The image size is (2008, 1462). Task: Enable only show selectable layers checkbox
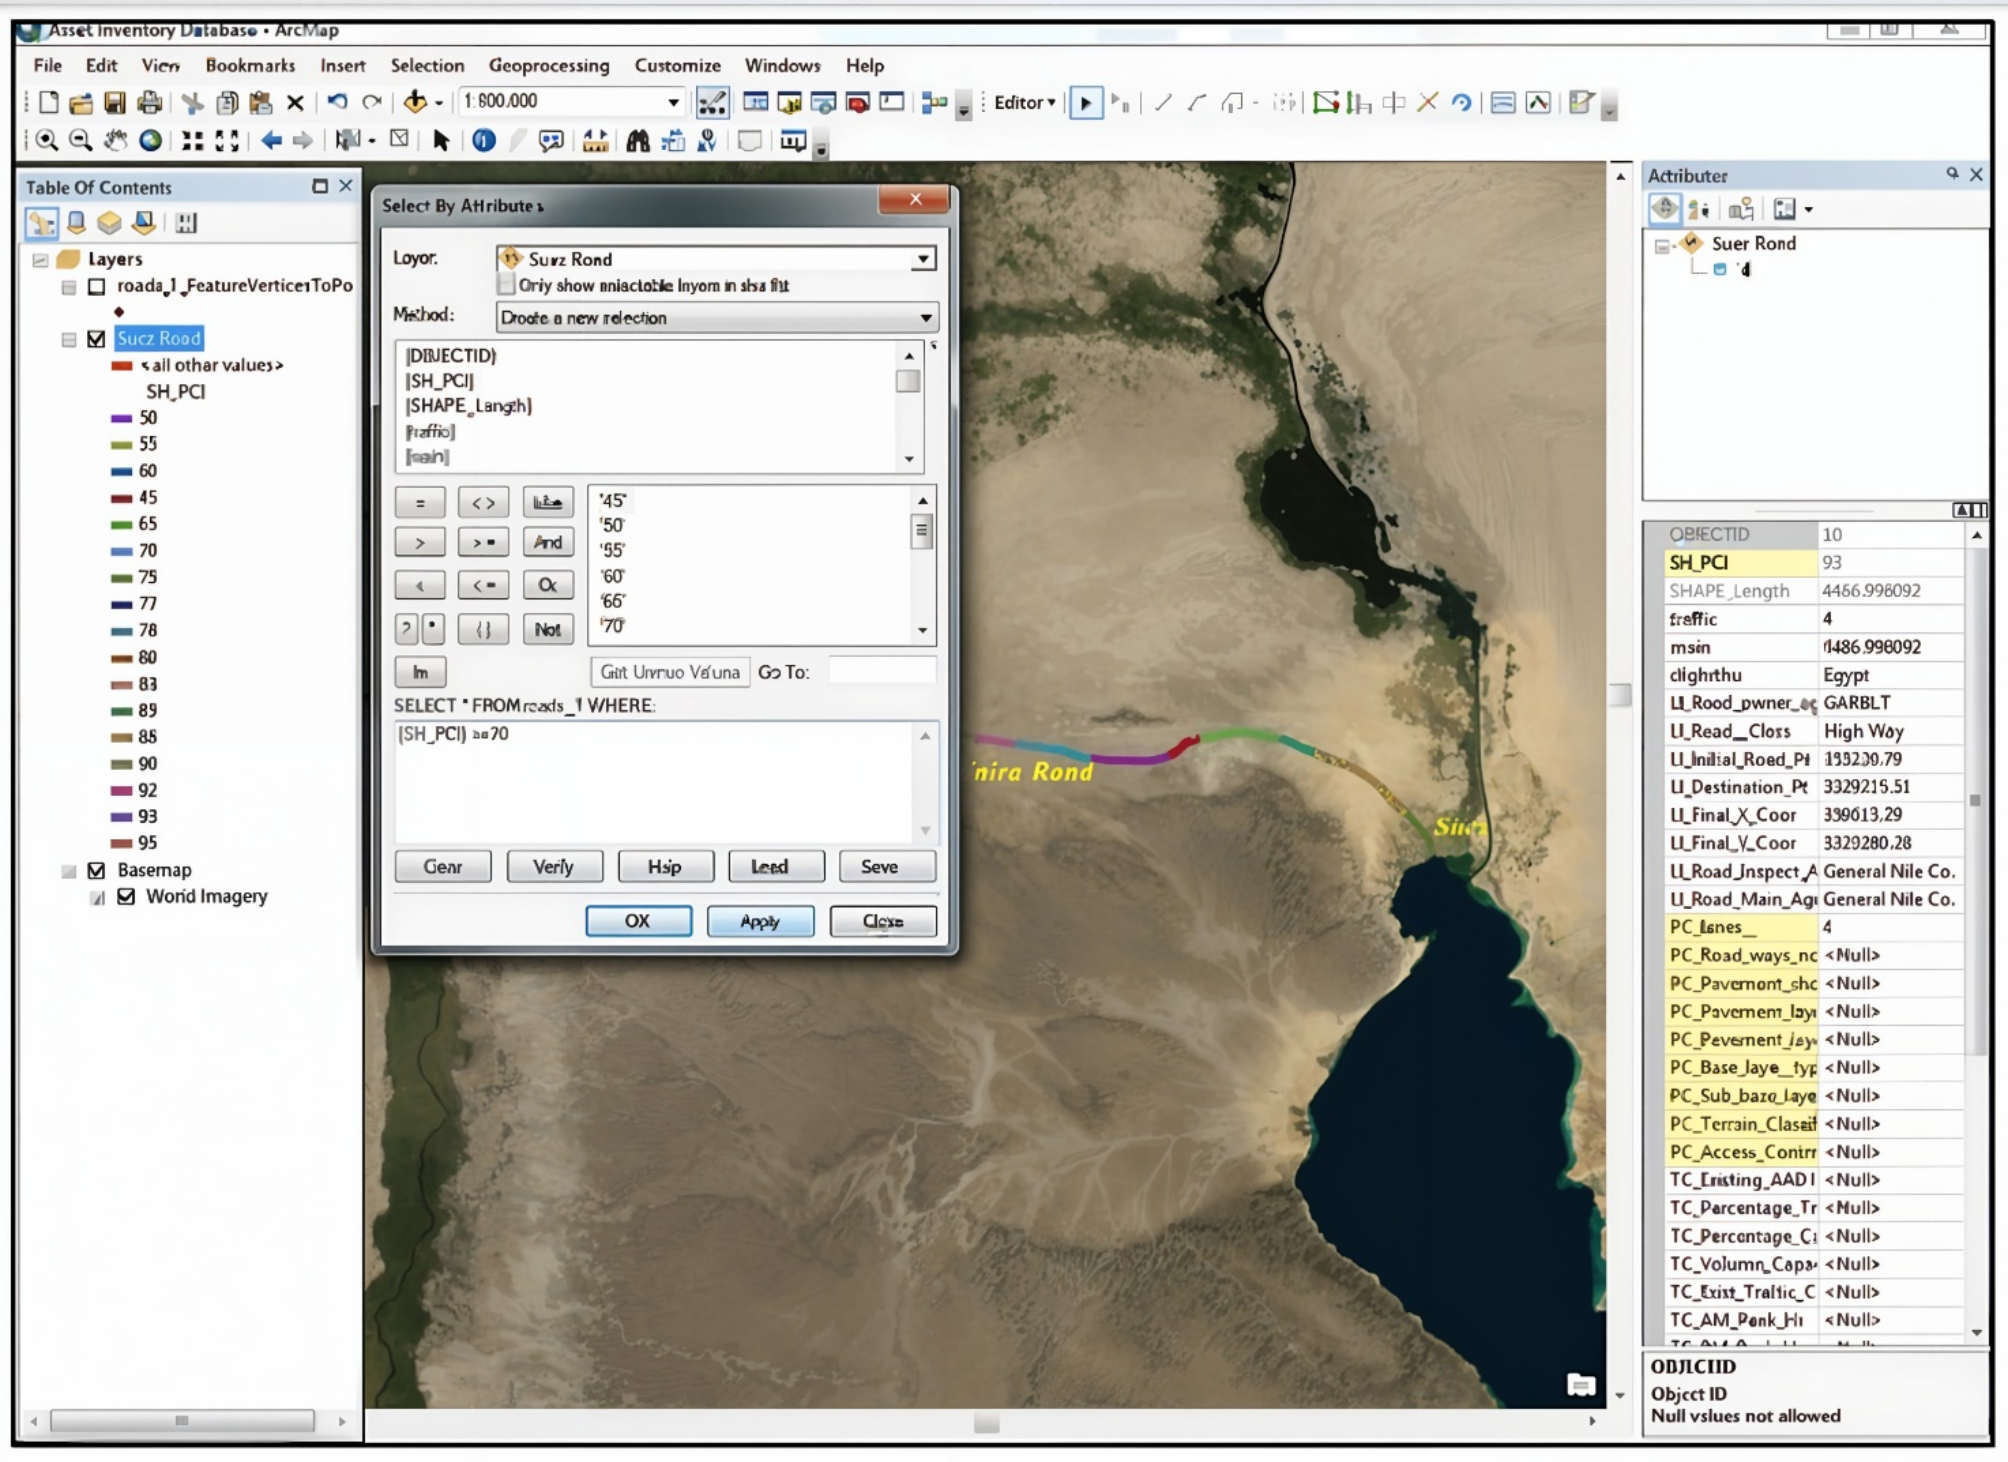(507, 286)
